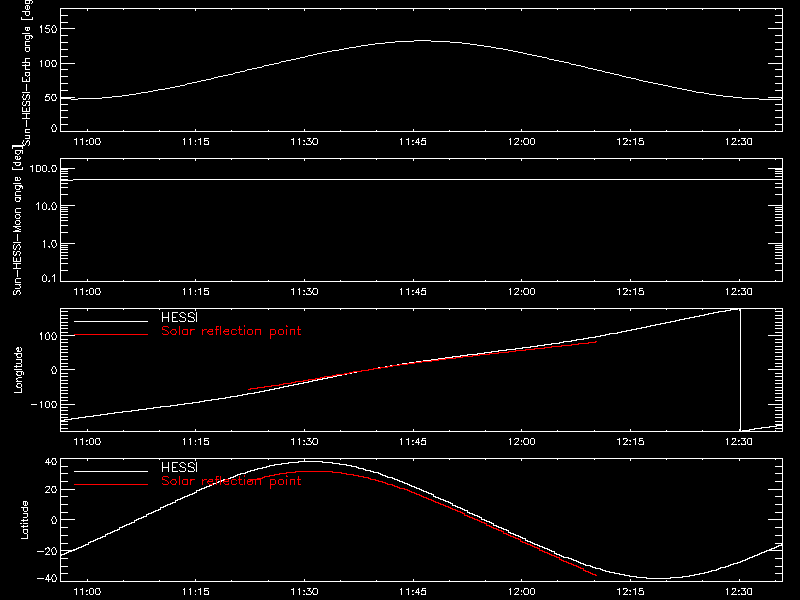Click the flat Sun-HESSI-Moon angle line
Screen dimensions: 800x600
coord(421,180)
